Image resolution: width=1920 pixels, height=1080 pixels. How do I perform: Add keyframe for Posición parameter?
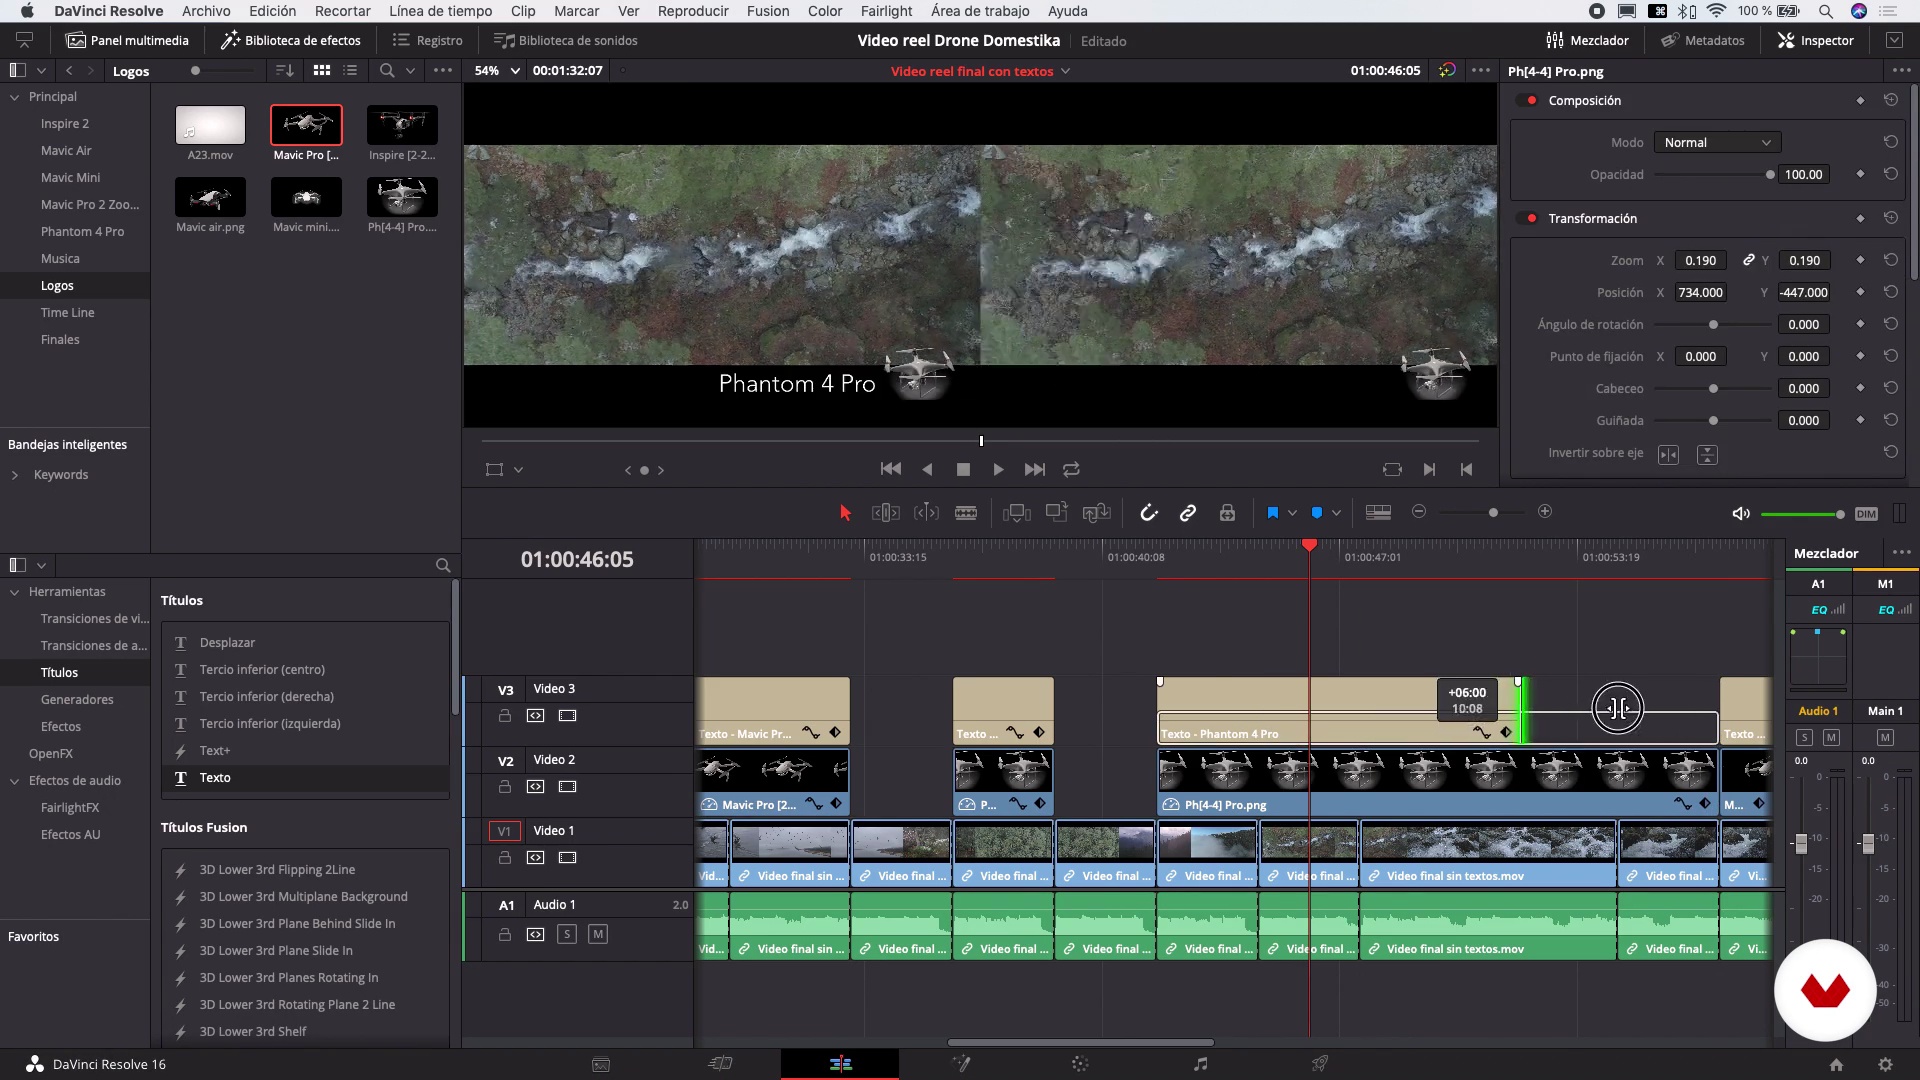1860,292
